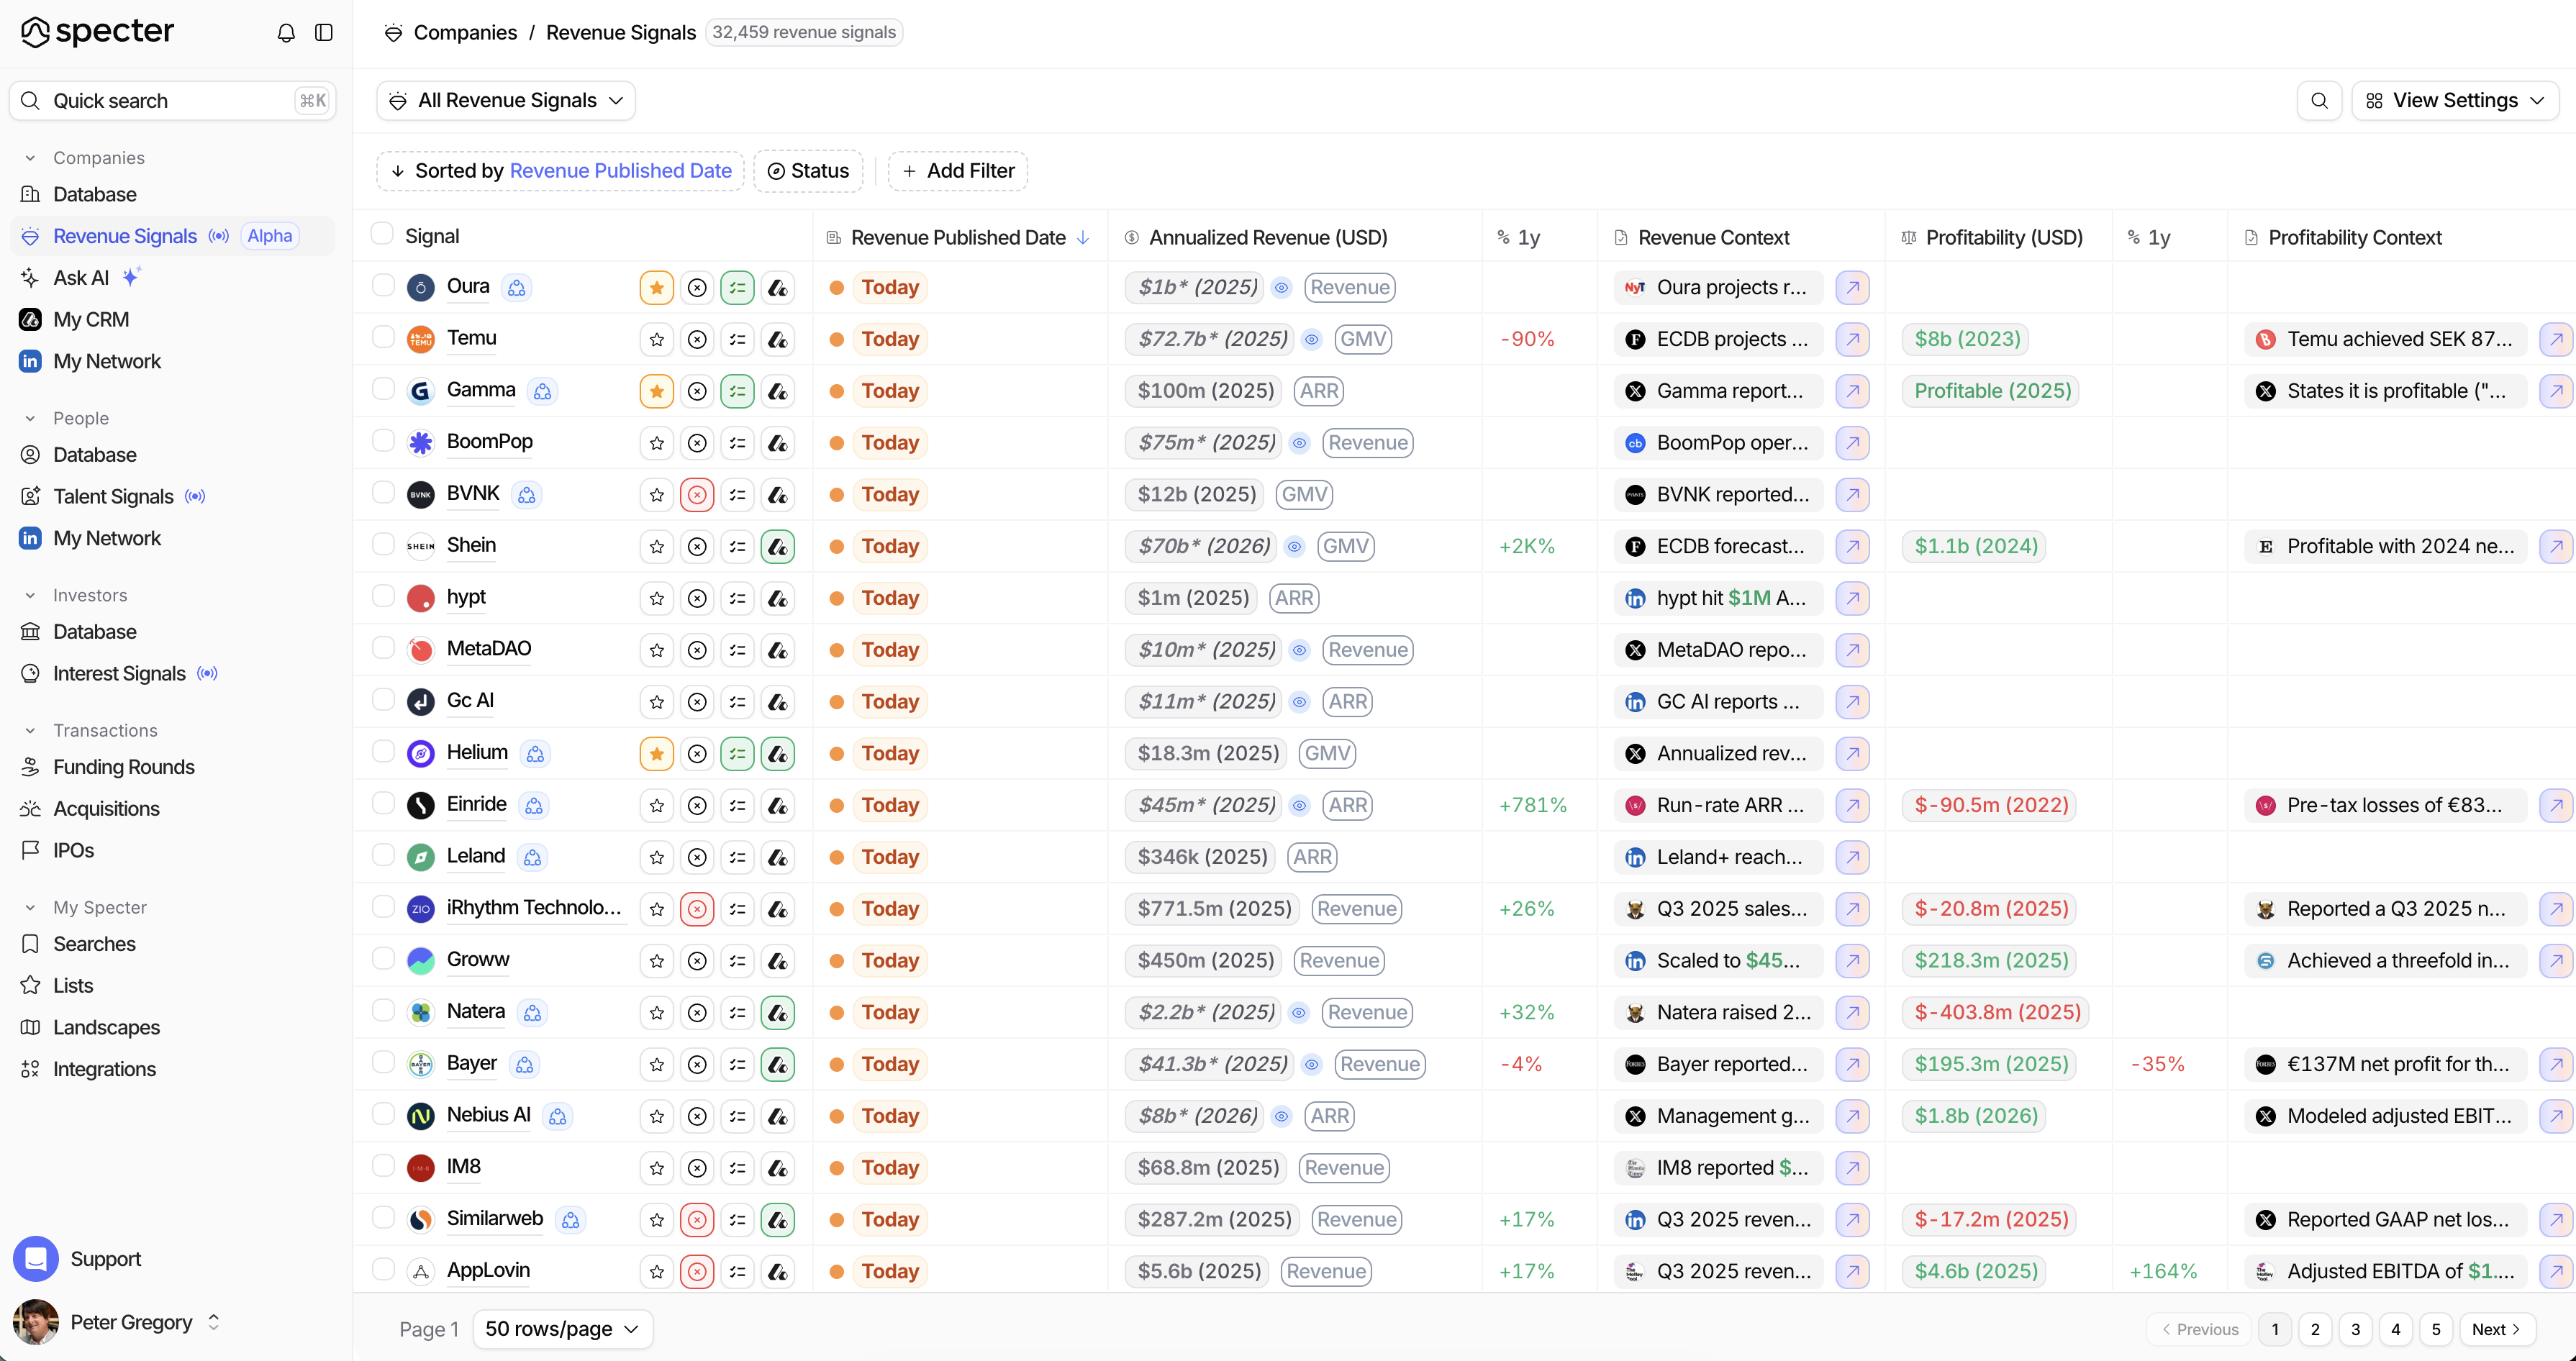Star the Temu row

tap(656, 339)
